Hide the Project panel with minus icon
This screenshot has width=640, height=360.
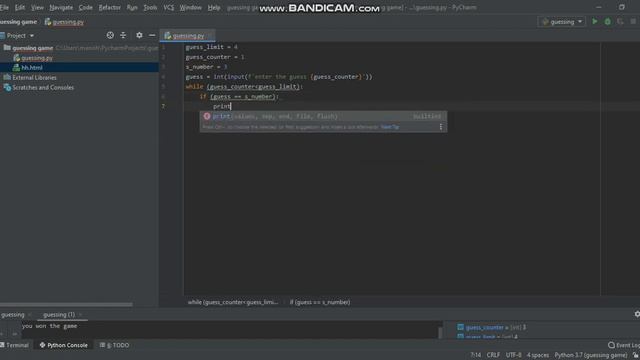coord(152,36)
